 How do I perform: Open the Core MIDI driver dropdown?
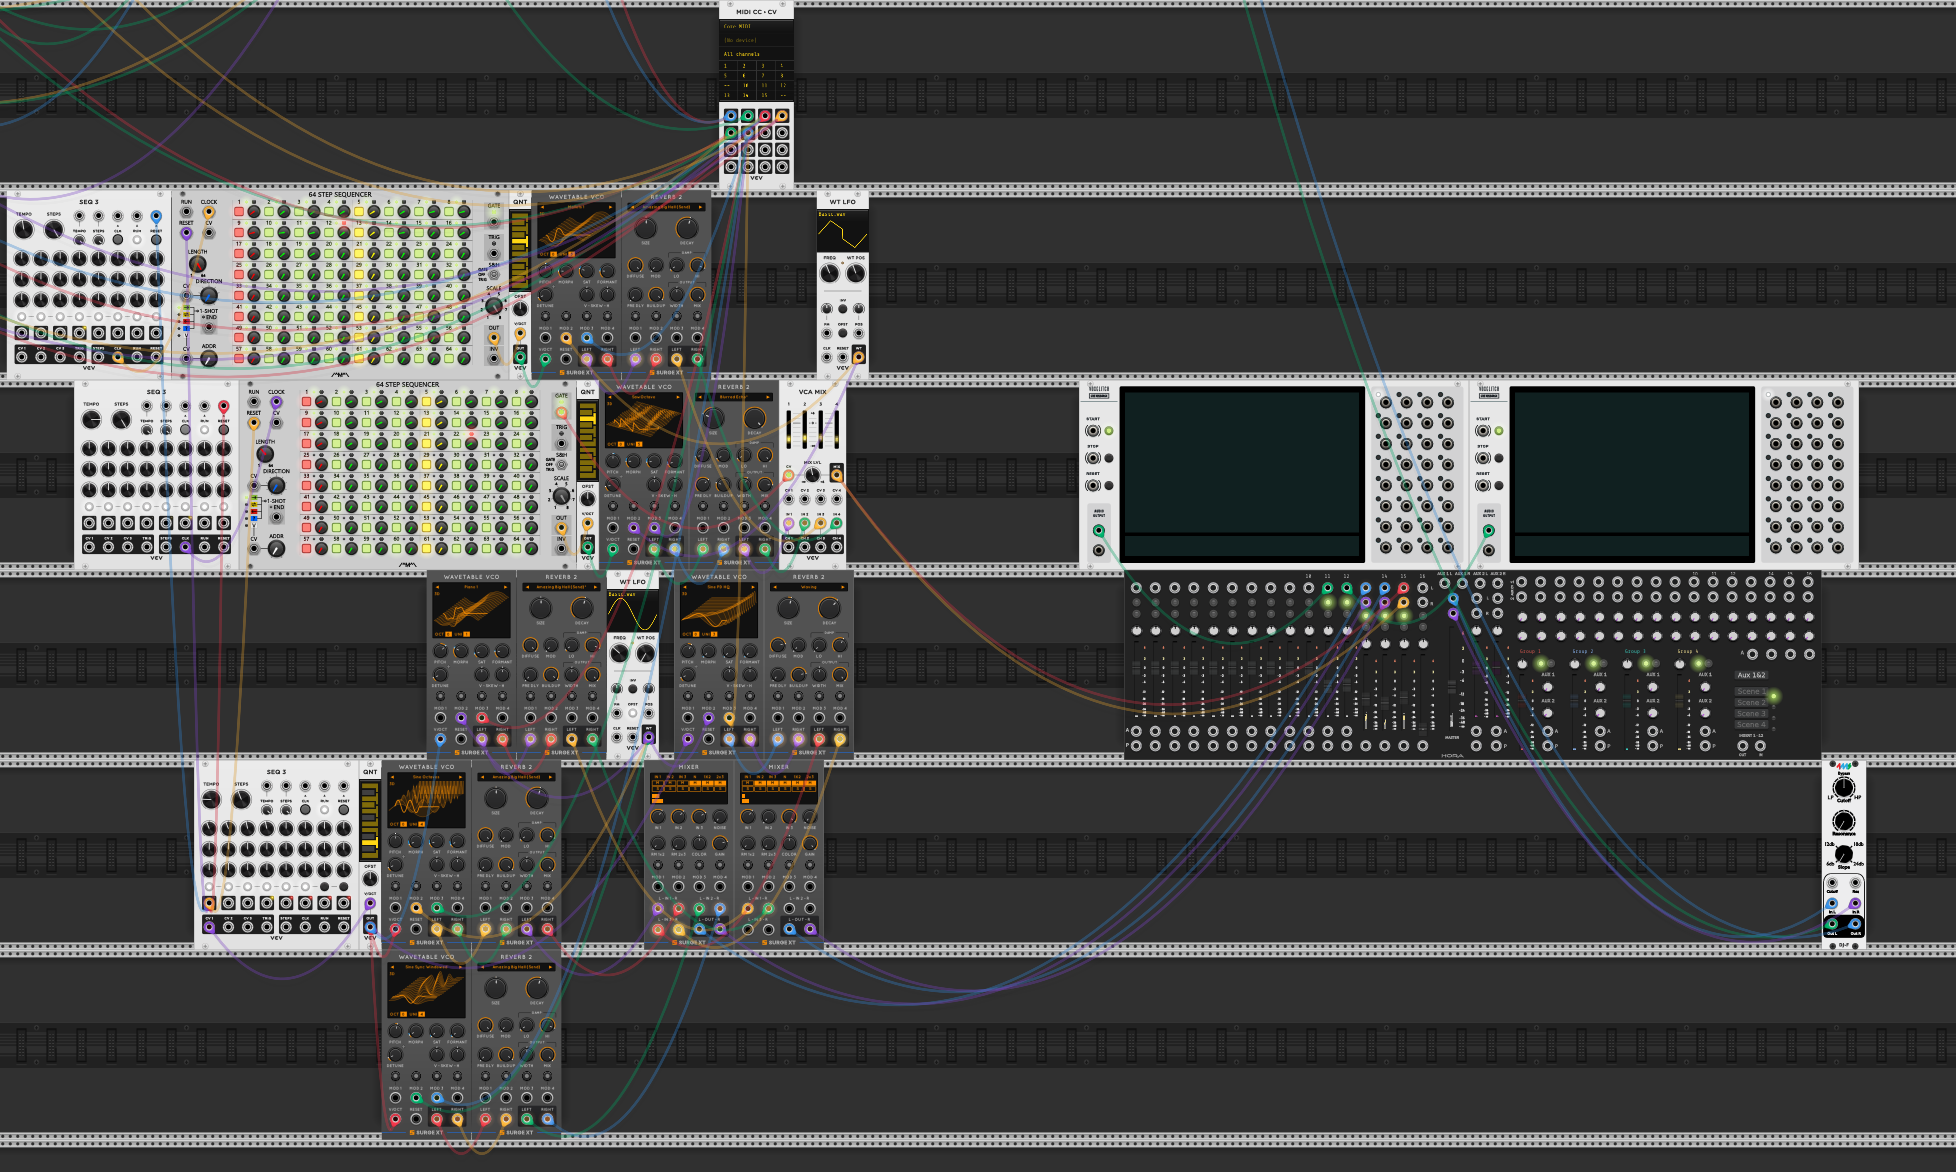tap(756, 26)
